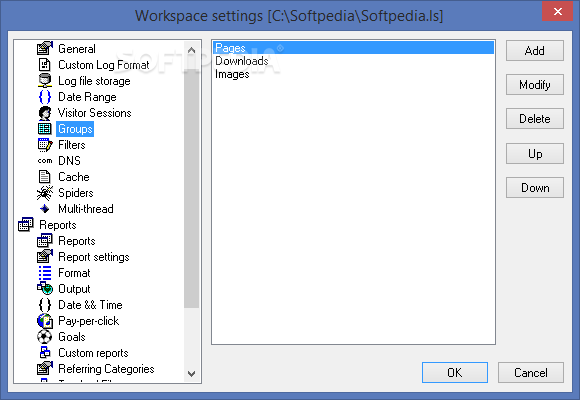The image size is (580, 400).
Task: Click the Output icon
Action: [45, 288]
